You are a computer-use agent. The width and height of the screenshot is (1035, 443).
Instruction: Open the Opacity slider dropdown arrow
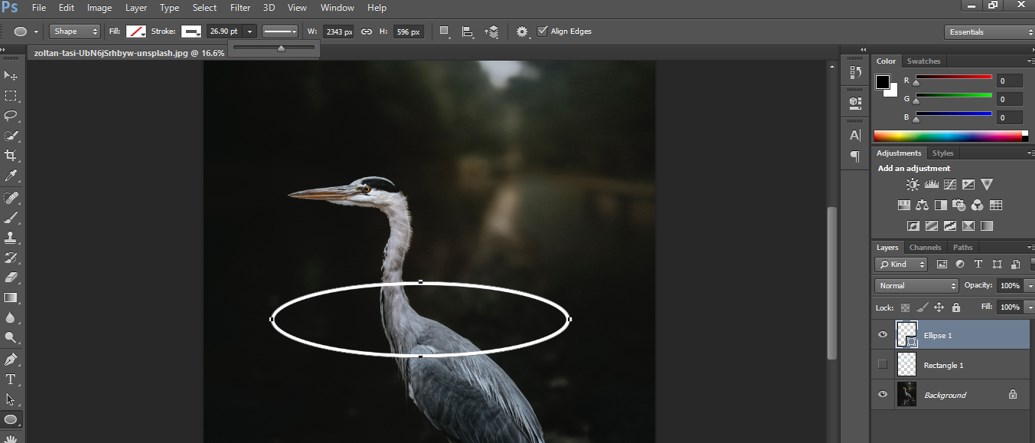coord(1030,286)
